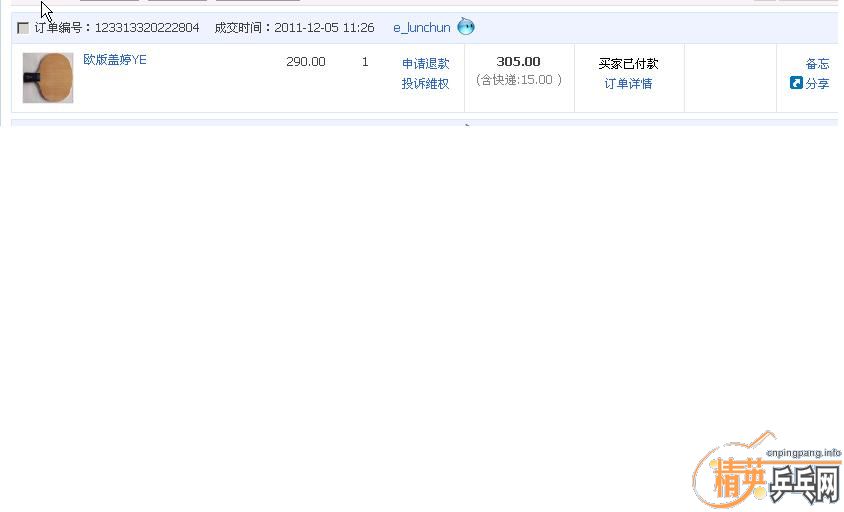
Task: Click the 分享 text link
Action: (x=817, y=84)
